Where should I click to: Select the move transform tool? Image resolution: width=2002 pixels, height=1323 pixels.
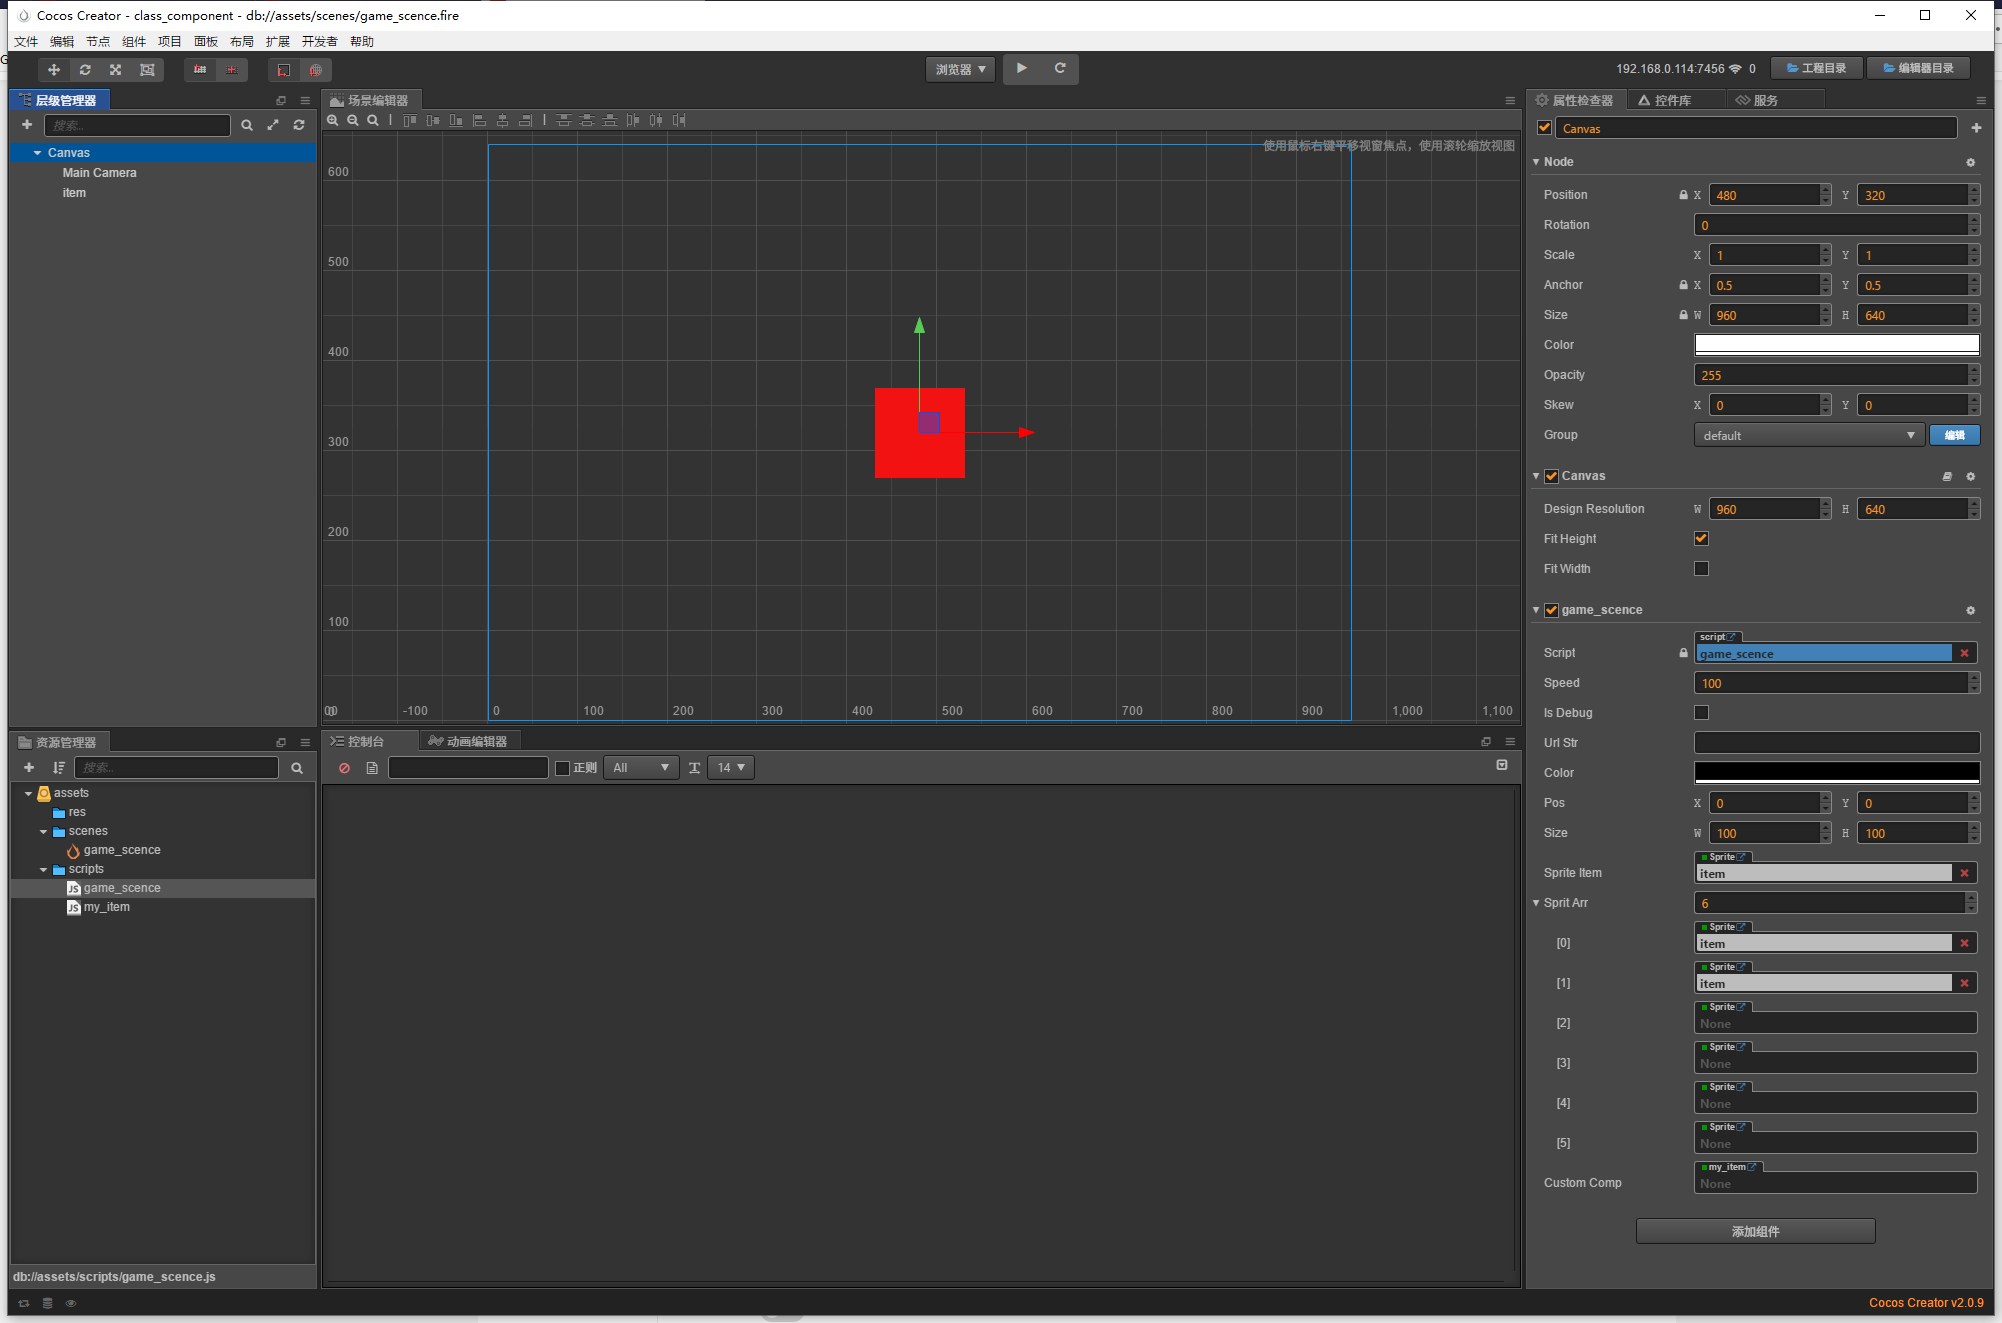pyautogui.click(x=54, y=69)
